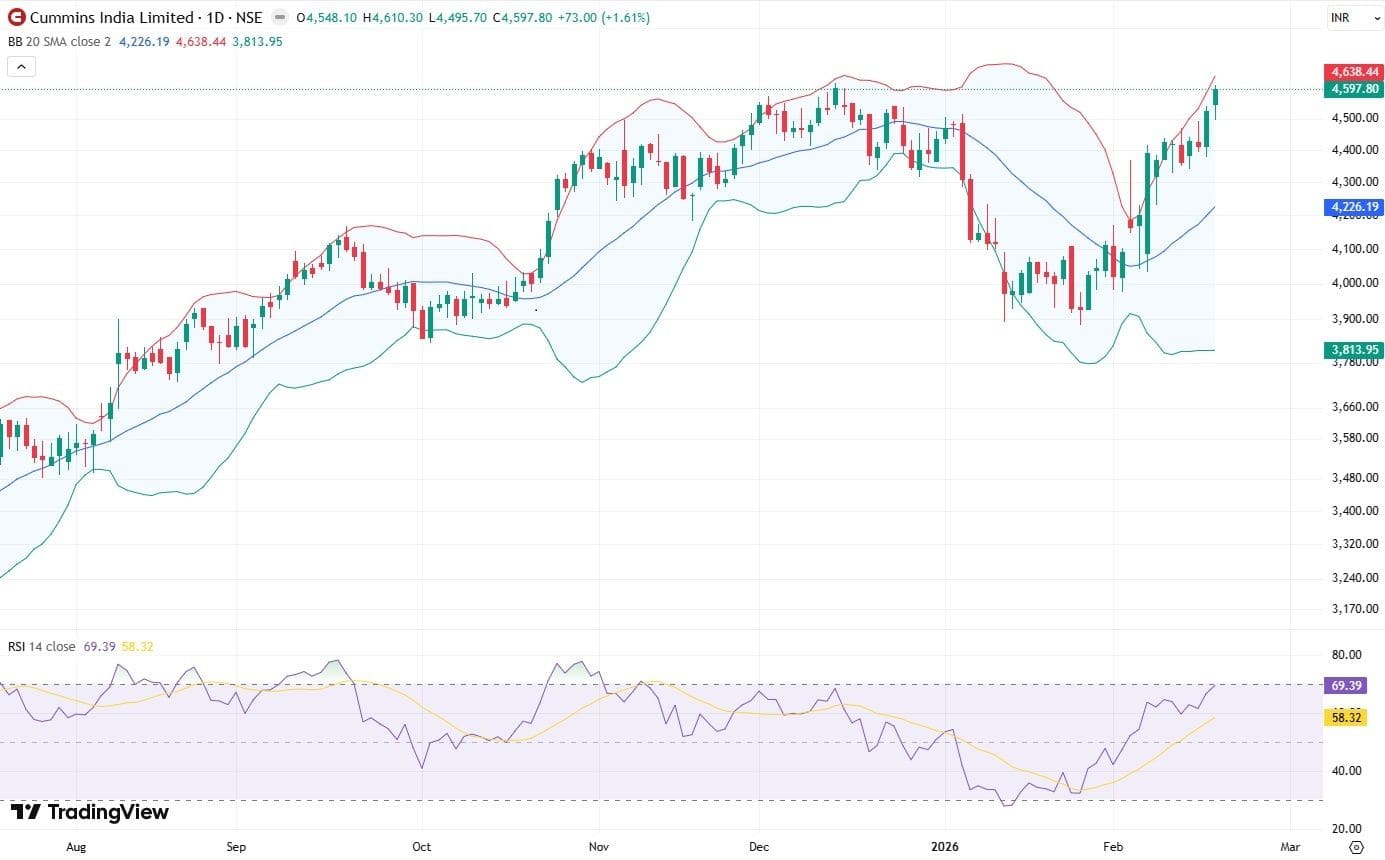This screenshot has width=1385, height=860.
Task: Click the 4,100.00 price axis tick
Action: pos(1355,249)
